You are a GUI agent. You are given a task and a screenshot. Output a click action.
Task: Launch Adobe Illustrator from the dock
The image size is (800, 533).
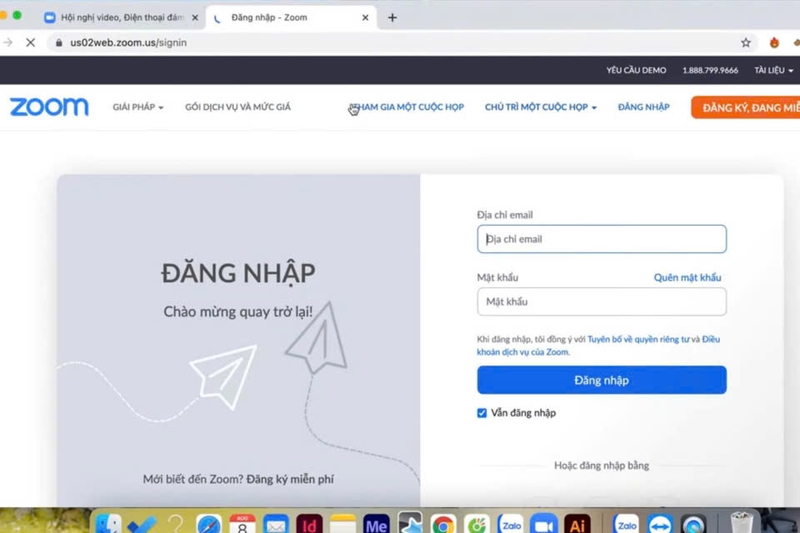tap(577, 524)
